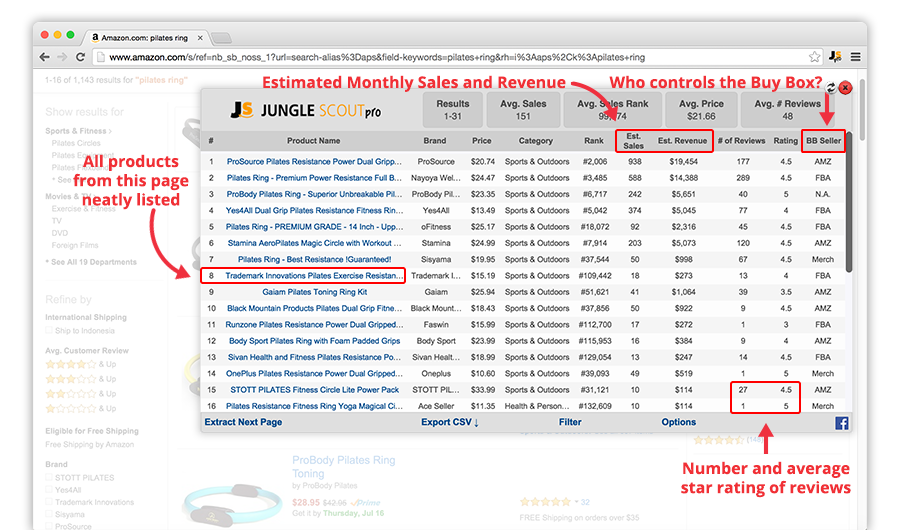900x530 pixels.
Task: Open Jungle Scout extension icon in toolbar
Action: coord(836,56)
